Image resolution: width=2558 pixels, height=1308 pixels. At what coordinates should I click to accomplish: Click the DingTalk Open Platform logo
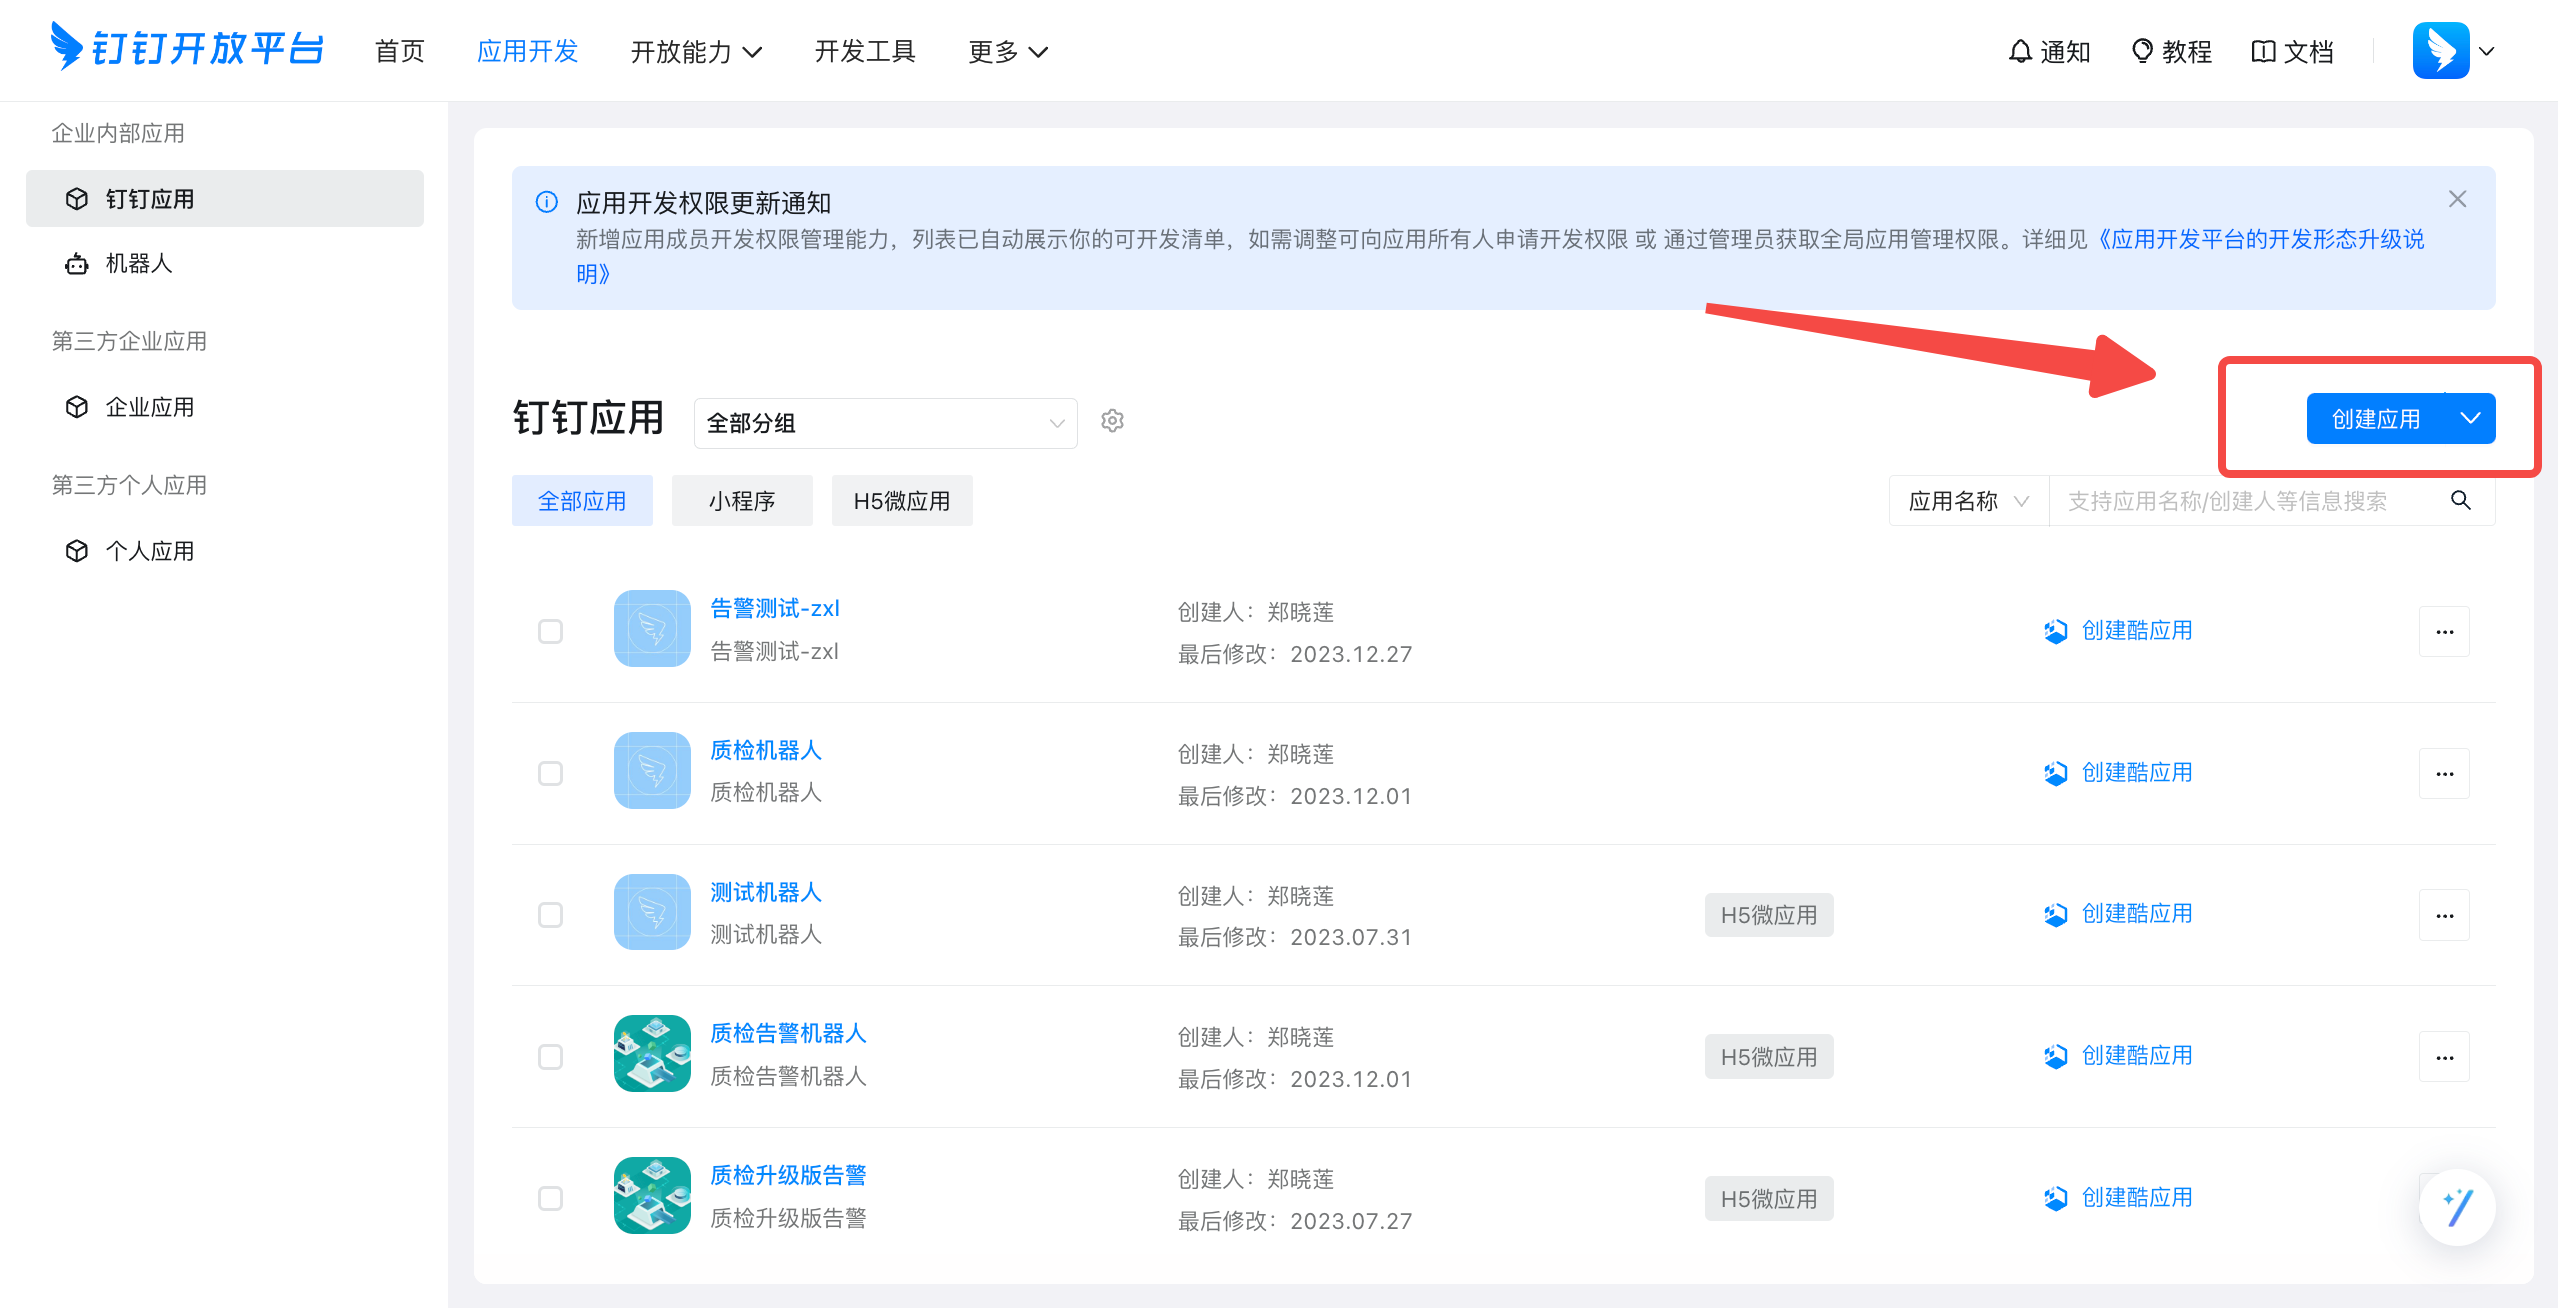click(x=187, y=48)
